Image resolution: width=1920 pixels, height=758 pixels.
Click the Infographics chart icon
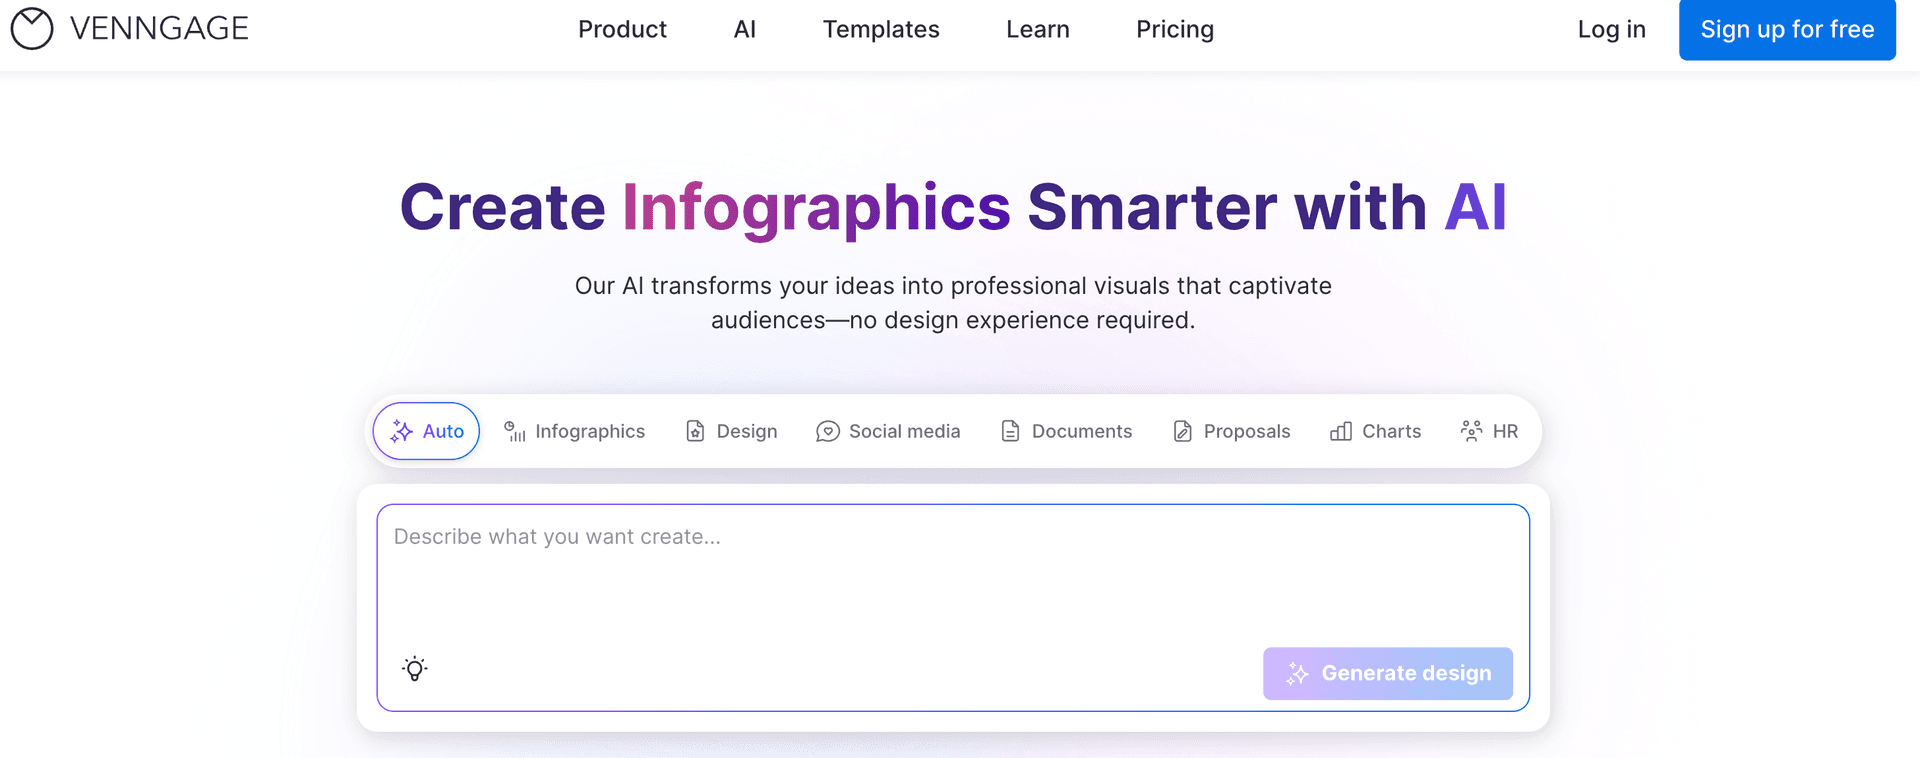[x=515, y=431]
